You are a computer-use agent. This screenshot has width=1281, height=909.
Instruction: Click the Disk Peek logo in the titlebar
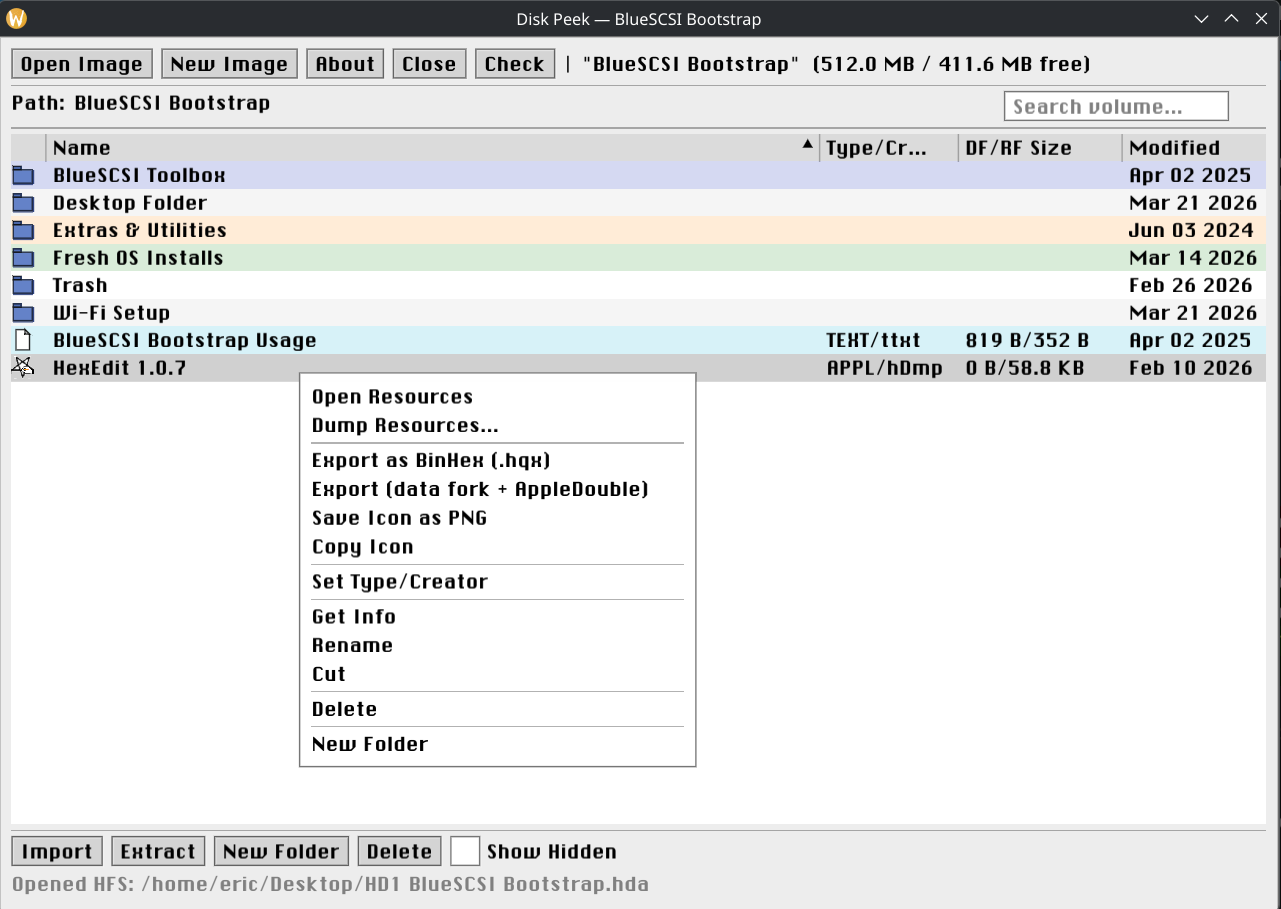16,18
